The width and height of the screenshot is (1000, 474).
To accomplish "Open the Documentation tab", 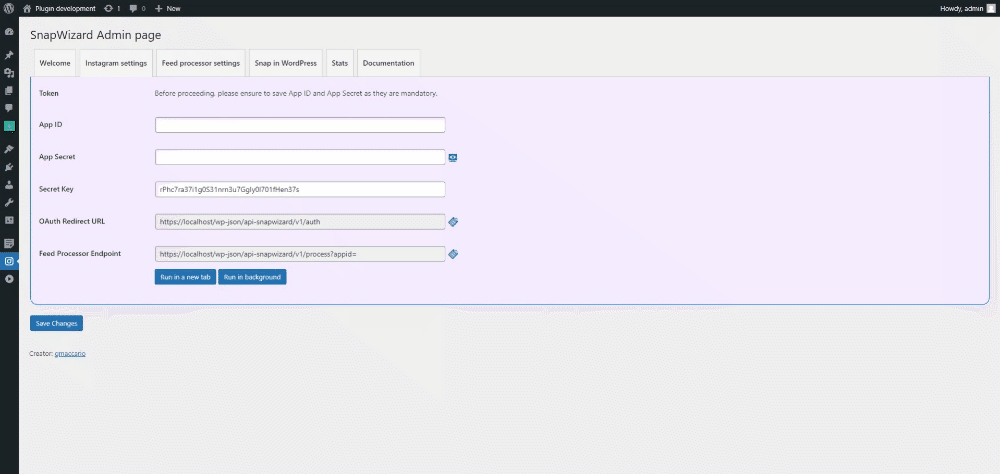I will click(388, 63).
